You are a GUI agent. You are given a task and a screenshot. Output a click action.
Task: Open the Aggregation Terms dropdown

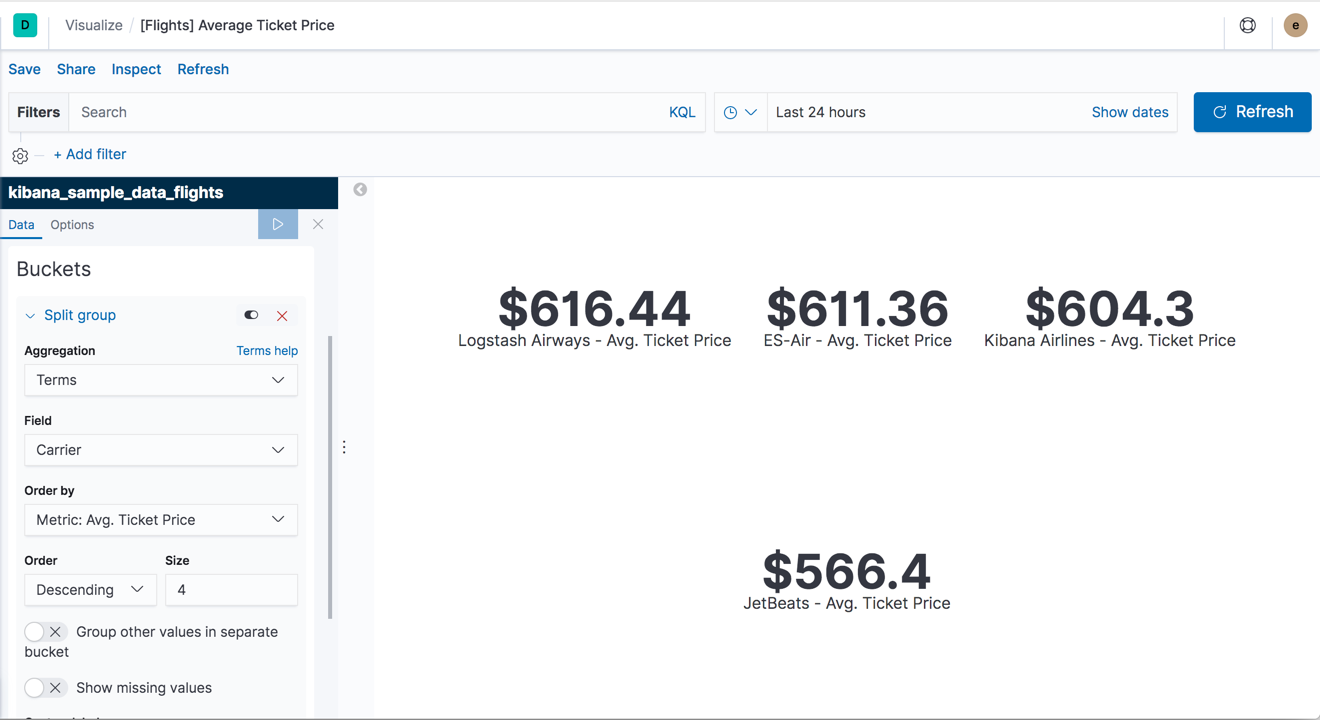(x=161, y=380)
